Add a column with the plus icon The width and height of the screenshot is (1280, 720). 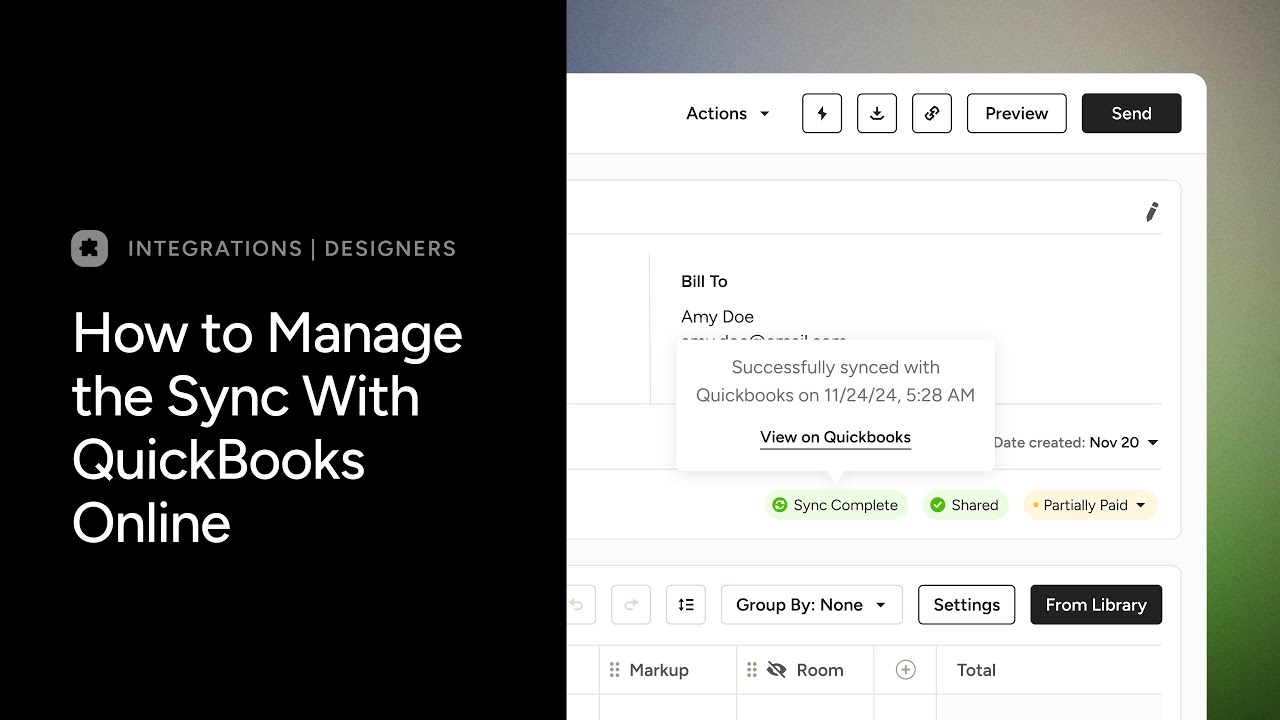pyautogui.click(x=906, y=670)
